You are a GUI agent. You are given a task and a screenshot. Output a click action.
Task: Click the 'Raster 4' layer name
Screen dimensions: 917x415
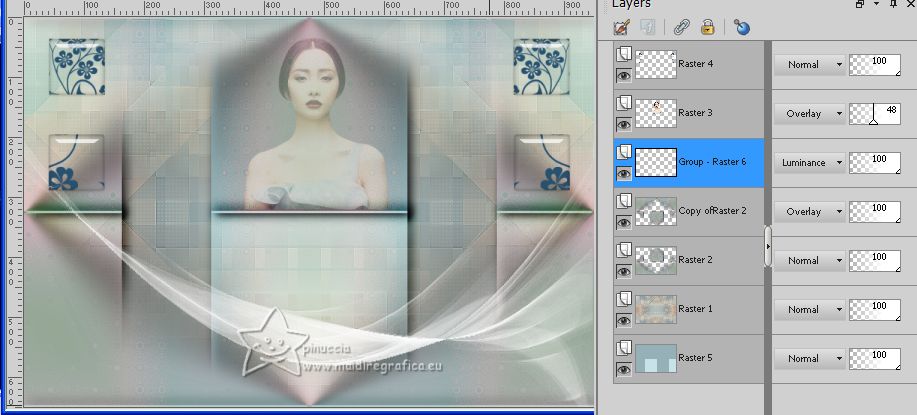695,64
